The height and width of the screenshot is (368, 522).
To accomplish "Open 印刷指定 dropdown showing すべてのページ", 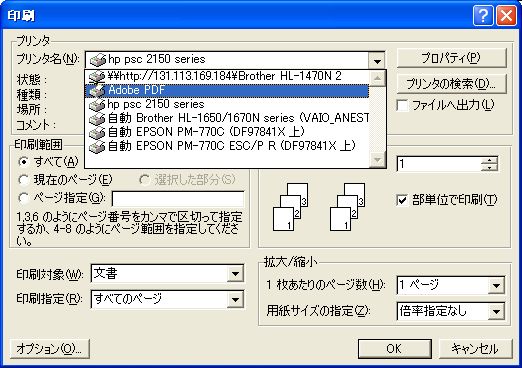I will tap(235, 299).
